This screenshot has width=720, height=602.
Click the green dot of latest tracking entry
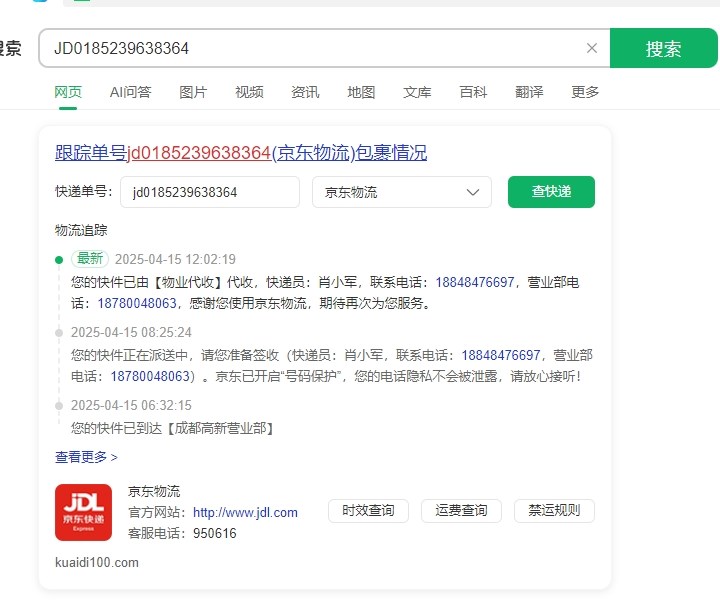click(59, 260)
